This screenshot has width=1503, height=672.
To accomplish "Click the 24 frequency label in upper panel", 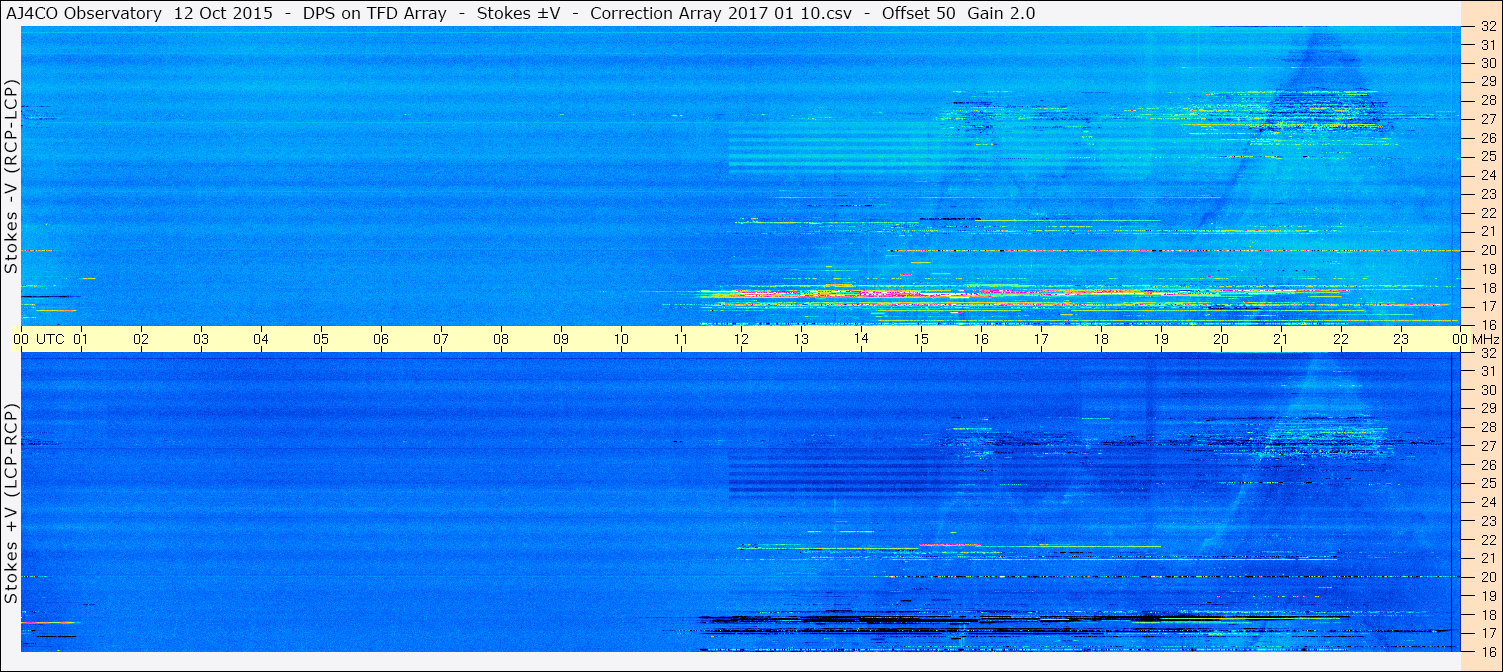I will coord(1487,175).
